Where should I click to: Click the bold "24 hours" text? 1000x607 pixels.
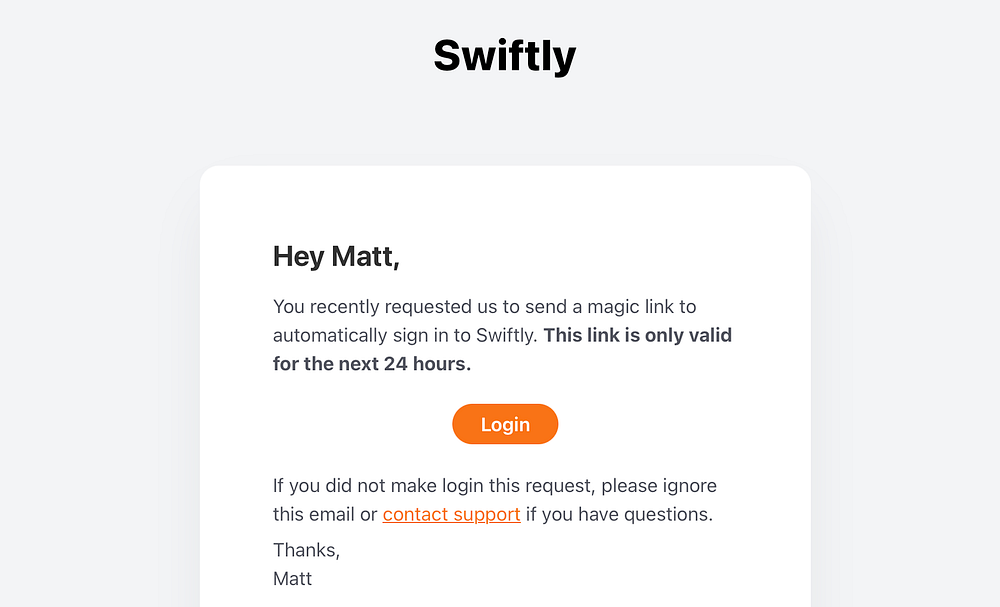pyautogui.click(x=427, y=364)
